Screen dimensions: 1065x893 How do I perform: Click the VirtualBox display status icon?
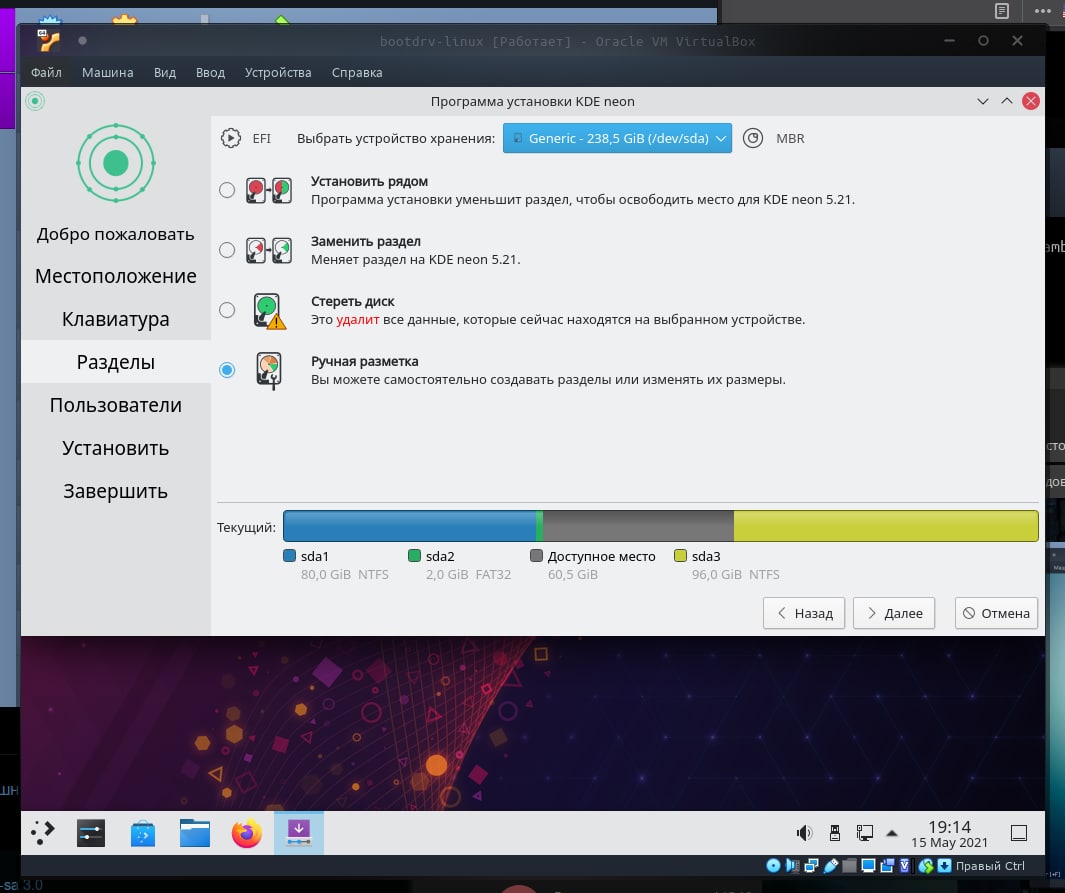tap(868, 866)
